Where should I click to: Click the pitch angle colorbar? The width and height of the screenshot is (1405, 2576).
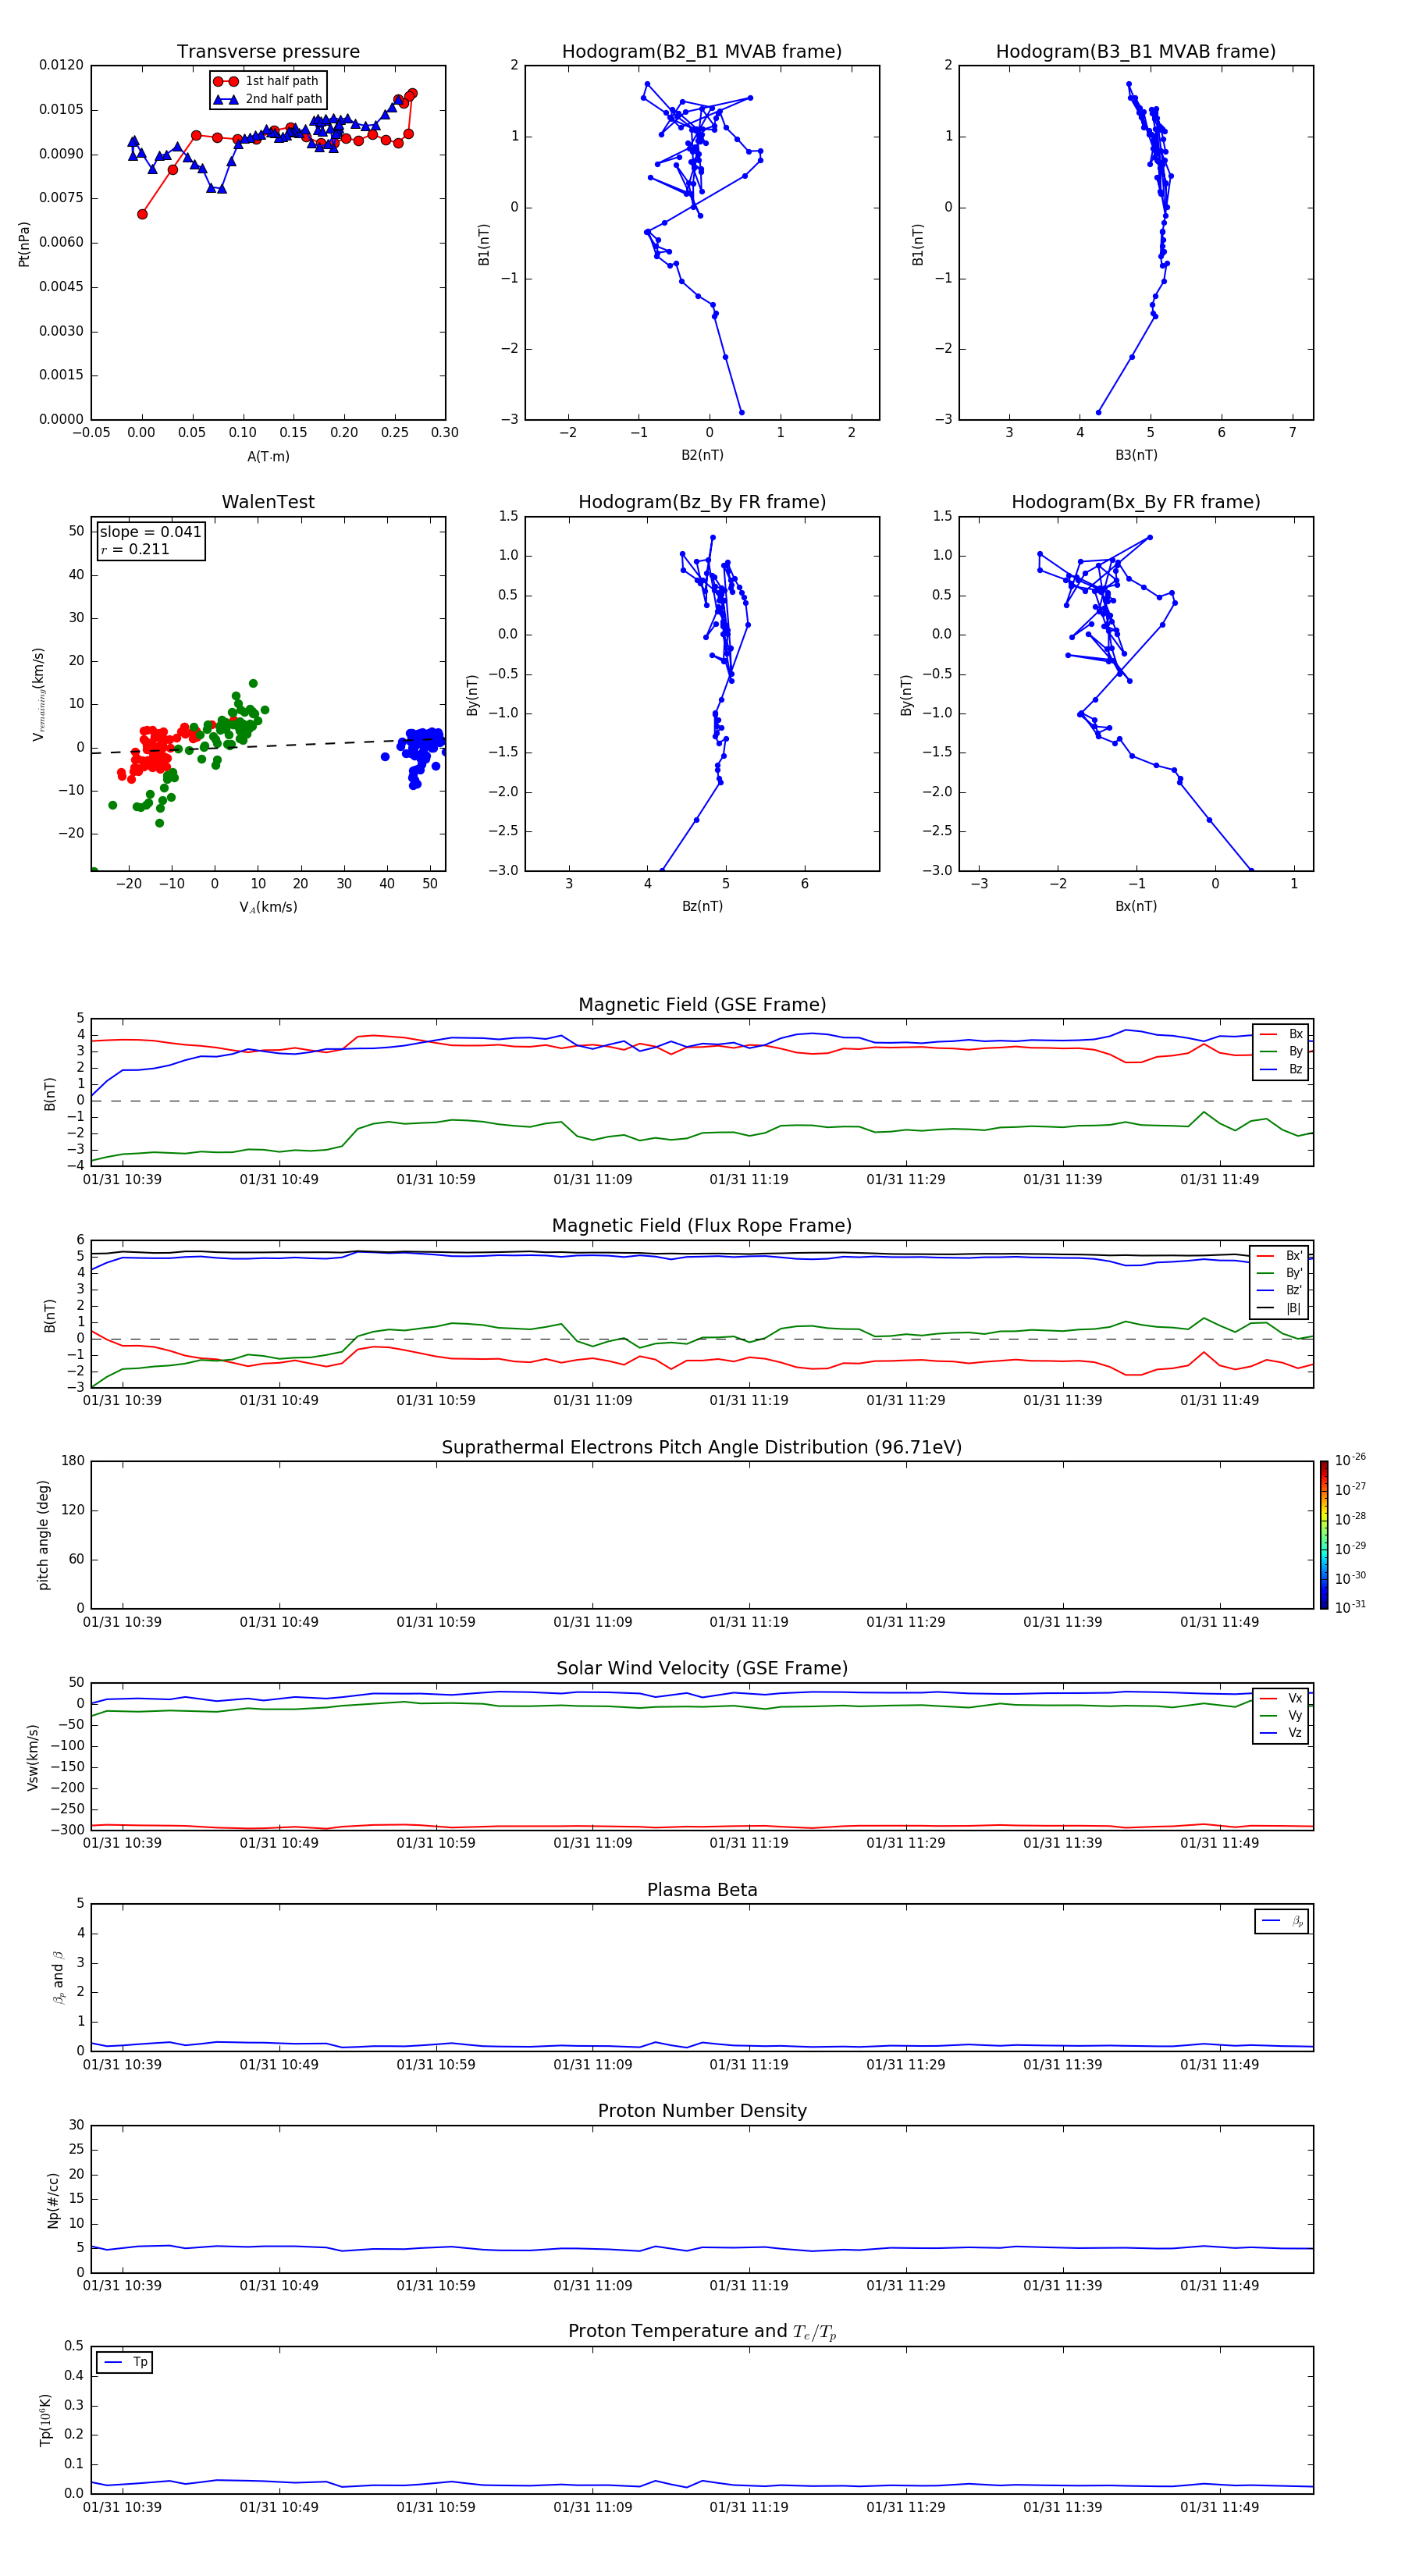[1324, 1535]
